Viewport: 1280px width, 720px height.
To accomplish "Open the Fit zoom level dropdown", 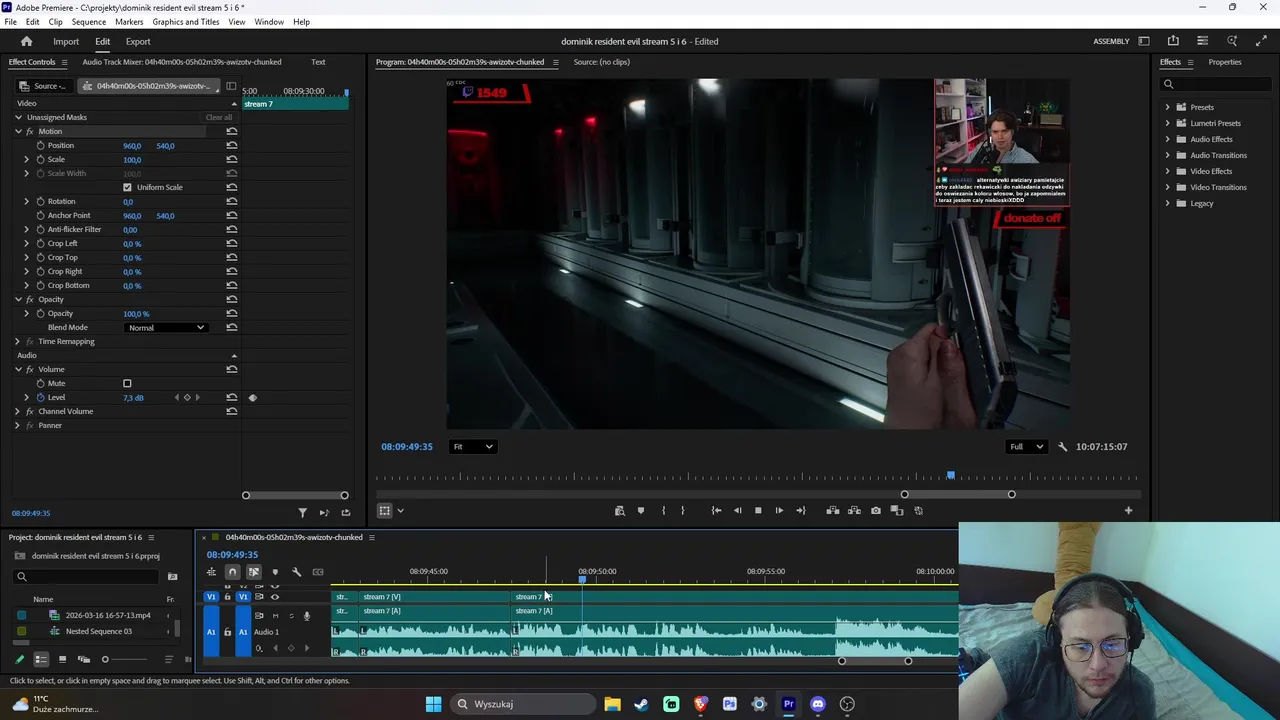I will pos(472,447).
